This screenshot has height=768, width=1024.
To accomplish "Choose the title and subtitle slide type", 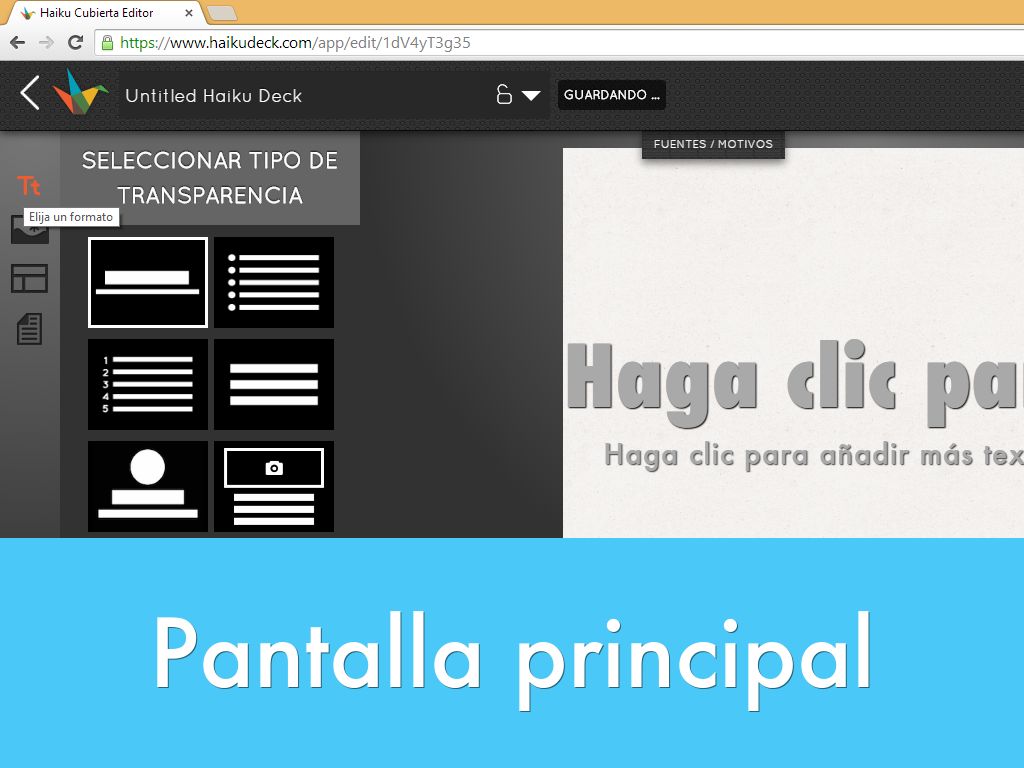I will (x=148, y=282).
